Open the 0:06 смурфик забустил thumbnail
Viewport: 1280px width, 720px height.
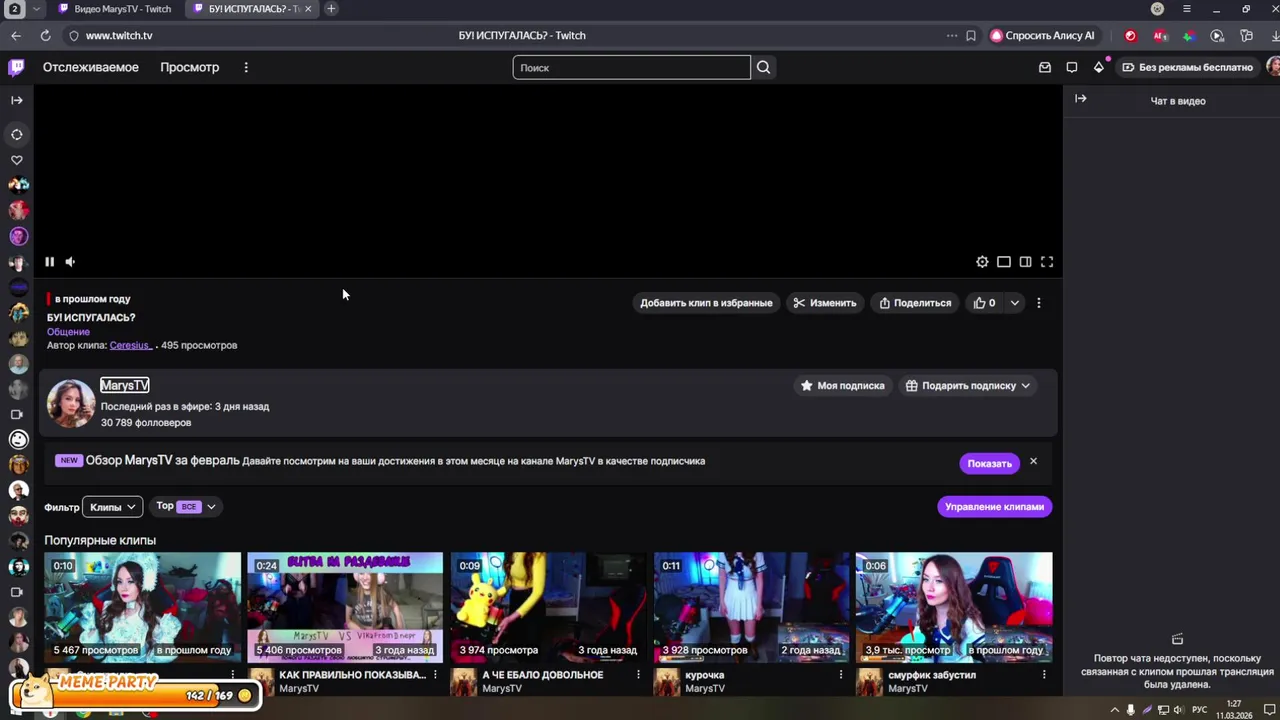pyautogui.click(x=954, y=607)
